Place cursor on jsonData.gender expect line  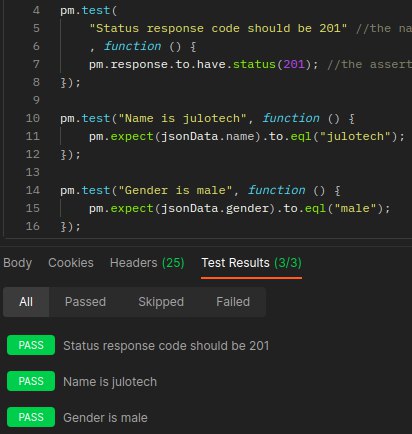240,208
